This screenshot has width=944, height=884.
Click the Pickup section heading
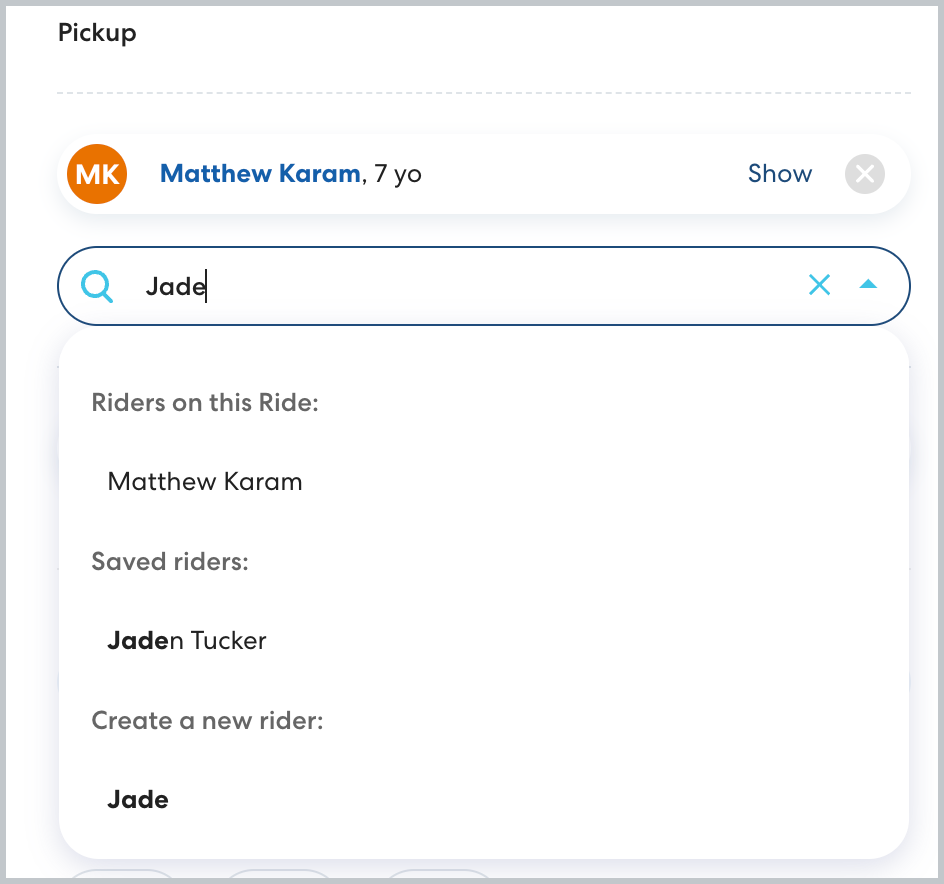[97, 33]
